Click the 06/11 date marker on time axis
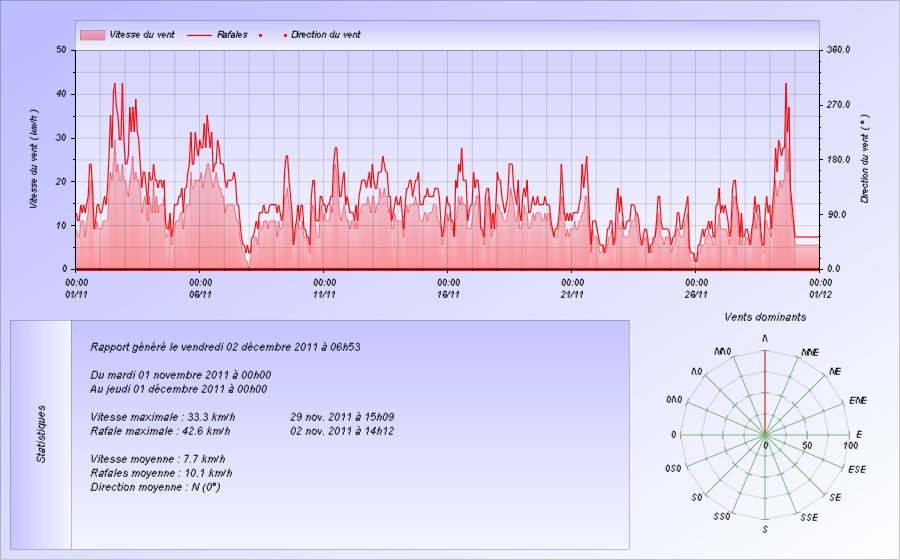Viewport: 900px width, 560px height. (x=200, y=294)
